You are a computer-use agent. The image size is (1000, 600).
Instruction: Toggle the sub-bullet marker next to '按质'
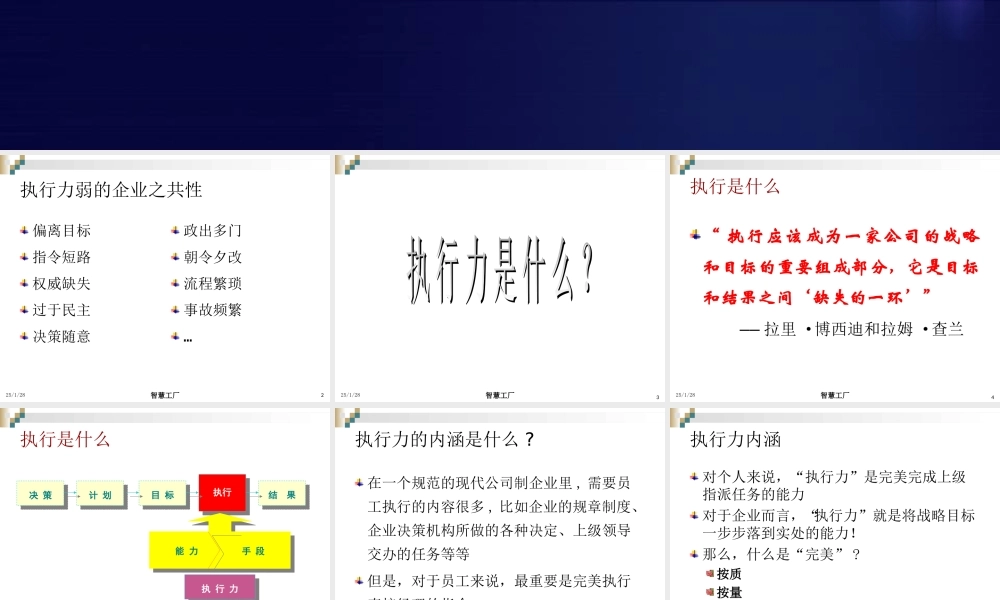point(708,574)
